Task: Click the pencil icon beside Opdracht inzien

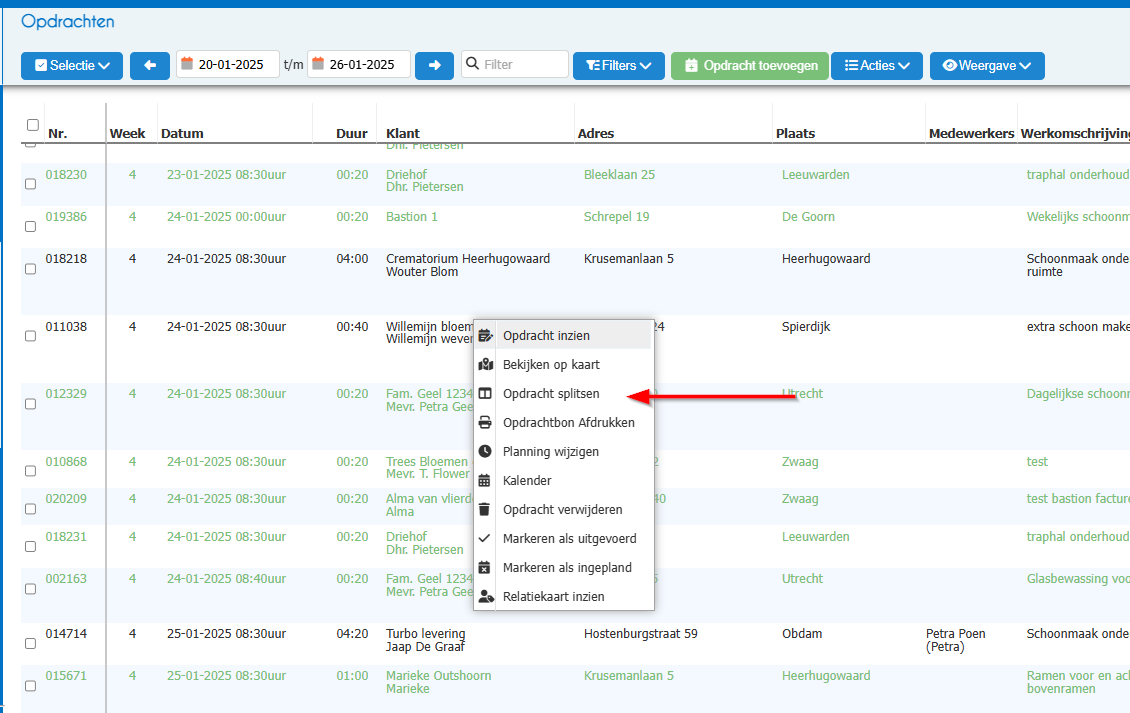Action: coord(486,335)
